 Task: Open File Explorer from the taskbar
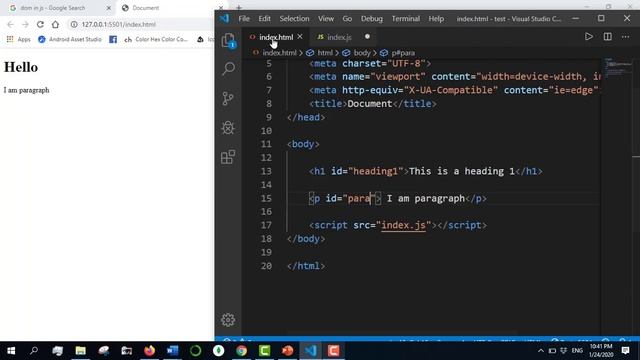pyautogui.click(x=80, y=351)
